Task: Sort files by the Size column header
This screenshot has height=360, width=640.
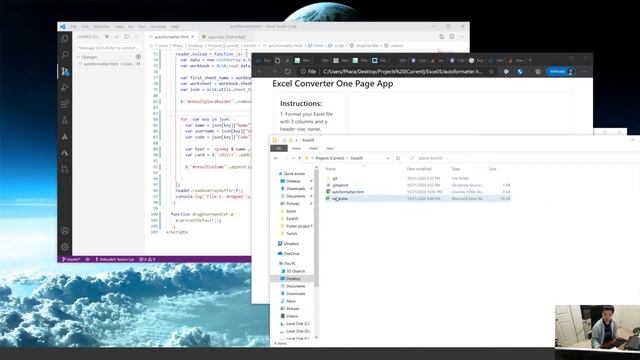Action: pyautogui.click(x=493, y=169)
